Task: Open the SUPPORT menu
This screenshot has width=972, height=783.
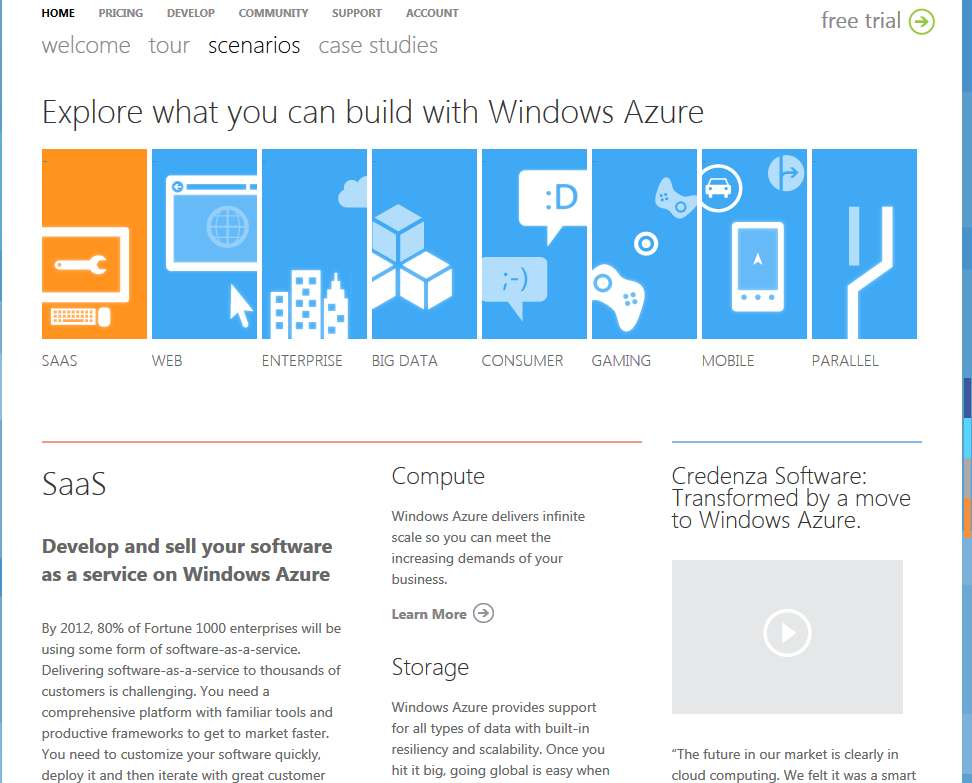Action: [x=356, y=13]
